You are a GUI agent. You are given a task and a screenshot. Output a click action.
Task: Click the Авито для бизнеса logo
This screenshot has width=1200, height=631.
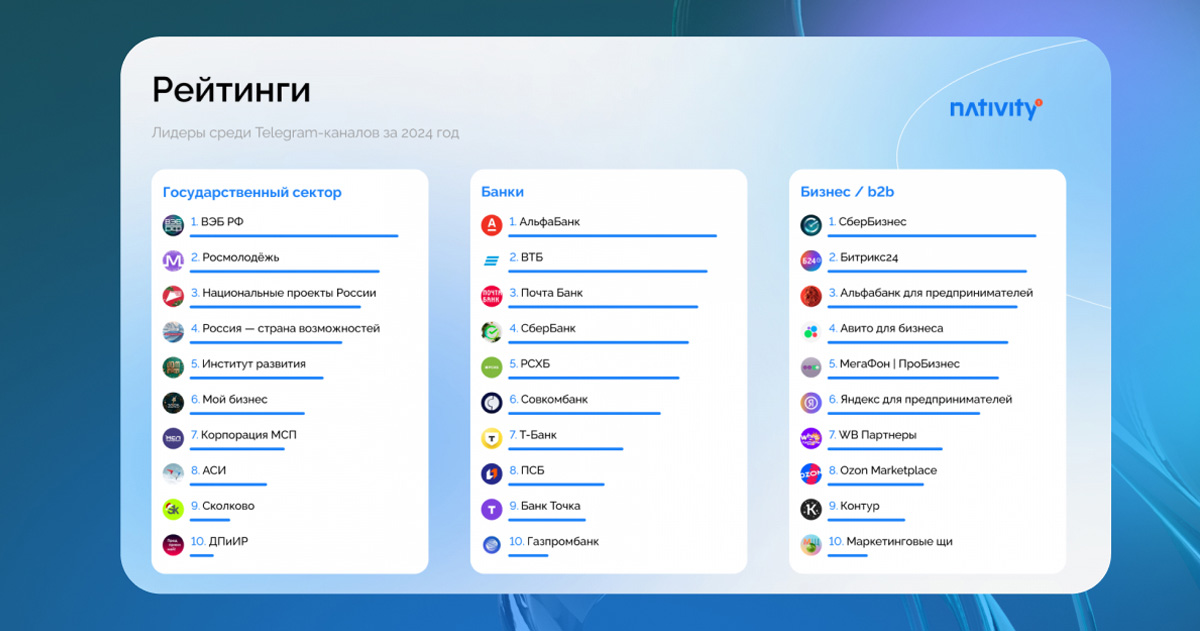[811, 332]
